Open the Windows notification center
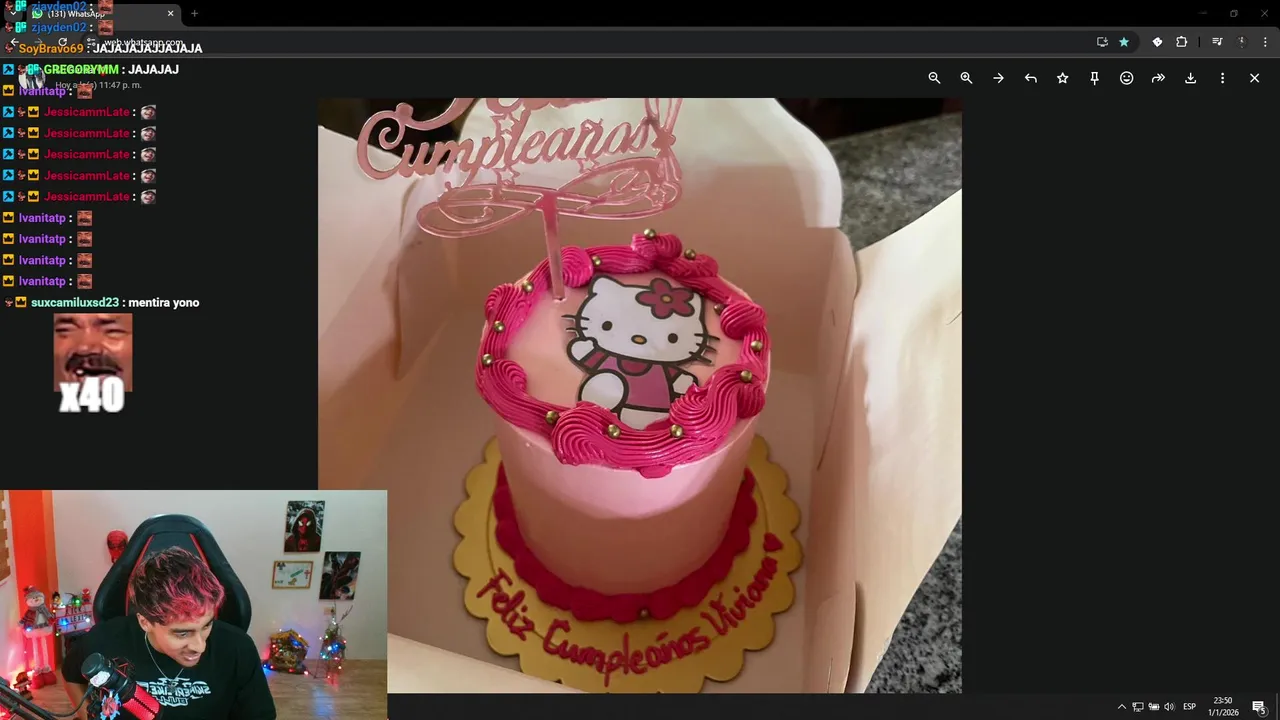This screenshot has height=720, width=1280. 1259,707
